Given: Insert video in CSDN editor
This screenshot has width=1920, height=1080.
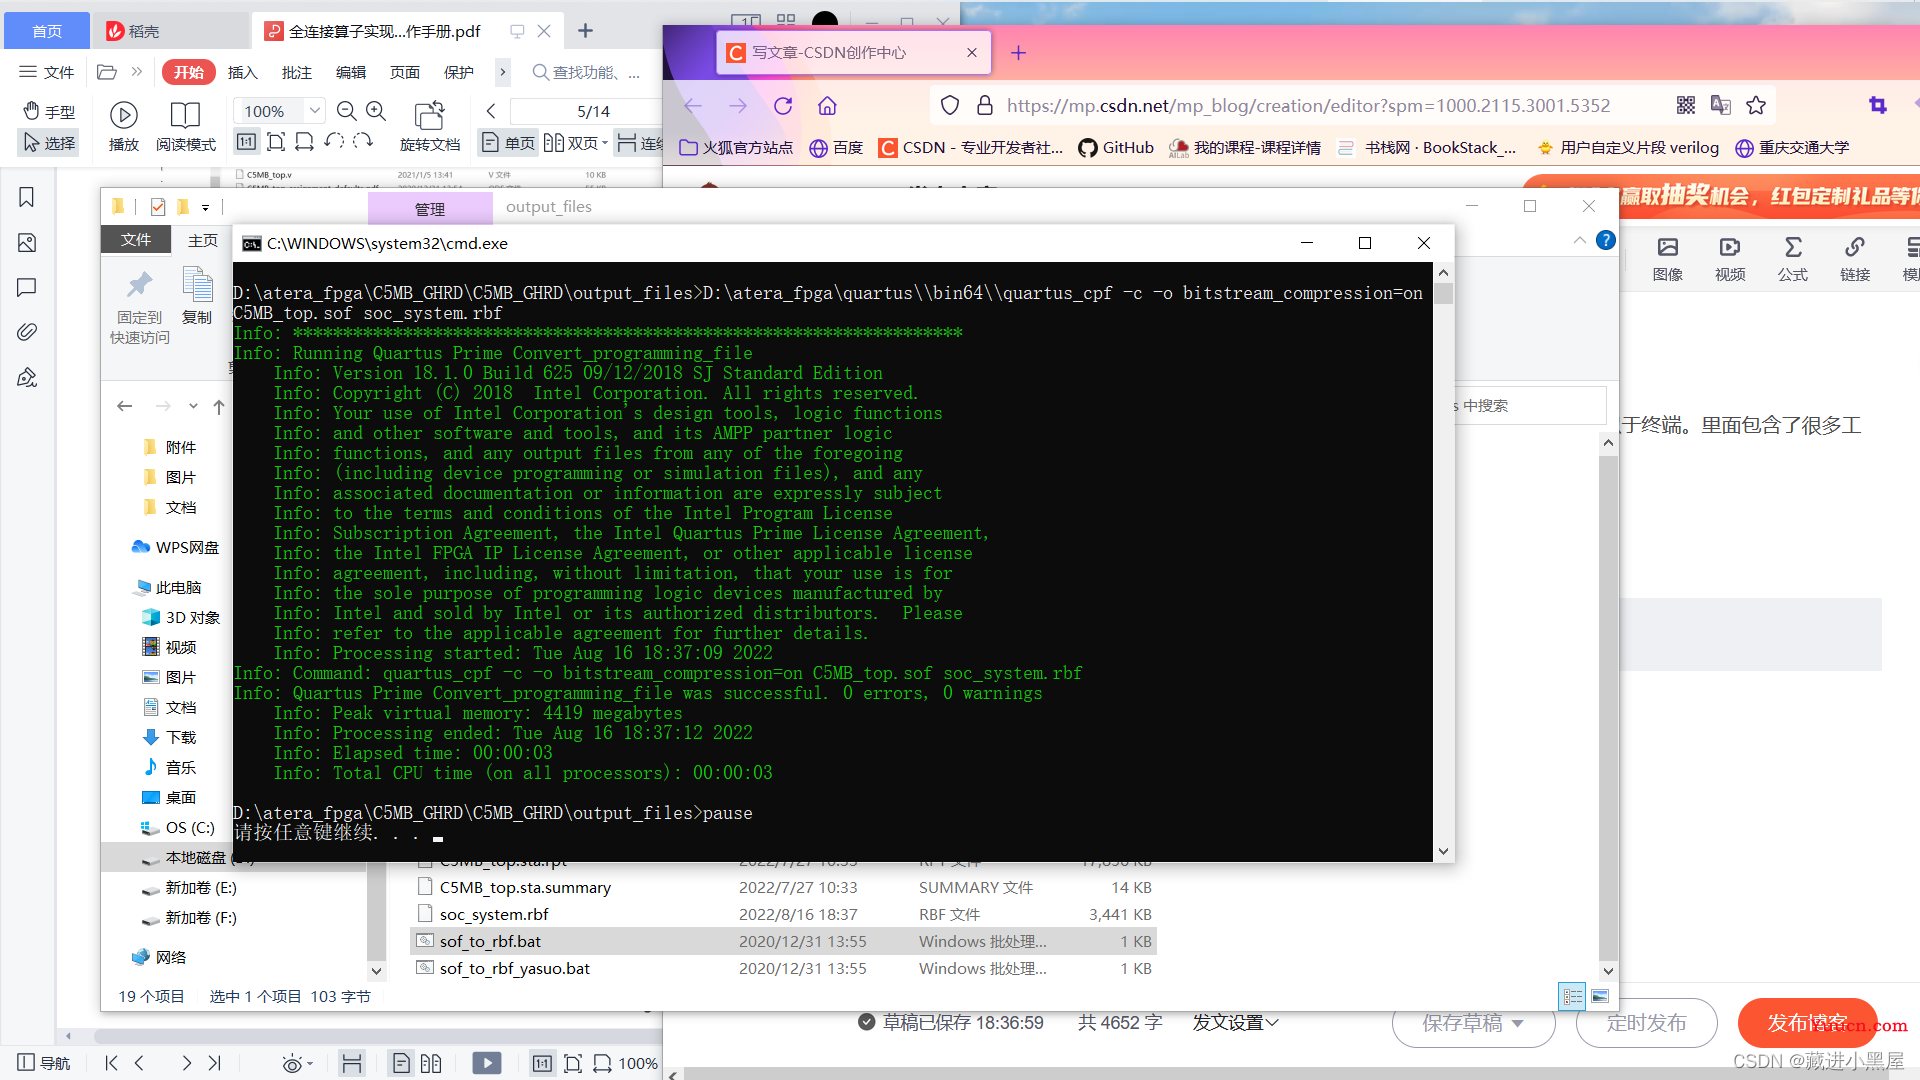Looking at the screenshot, I should (1730, 259).
